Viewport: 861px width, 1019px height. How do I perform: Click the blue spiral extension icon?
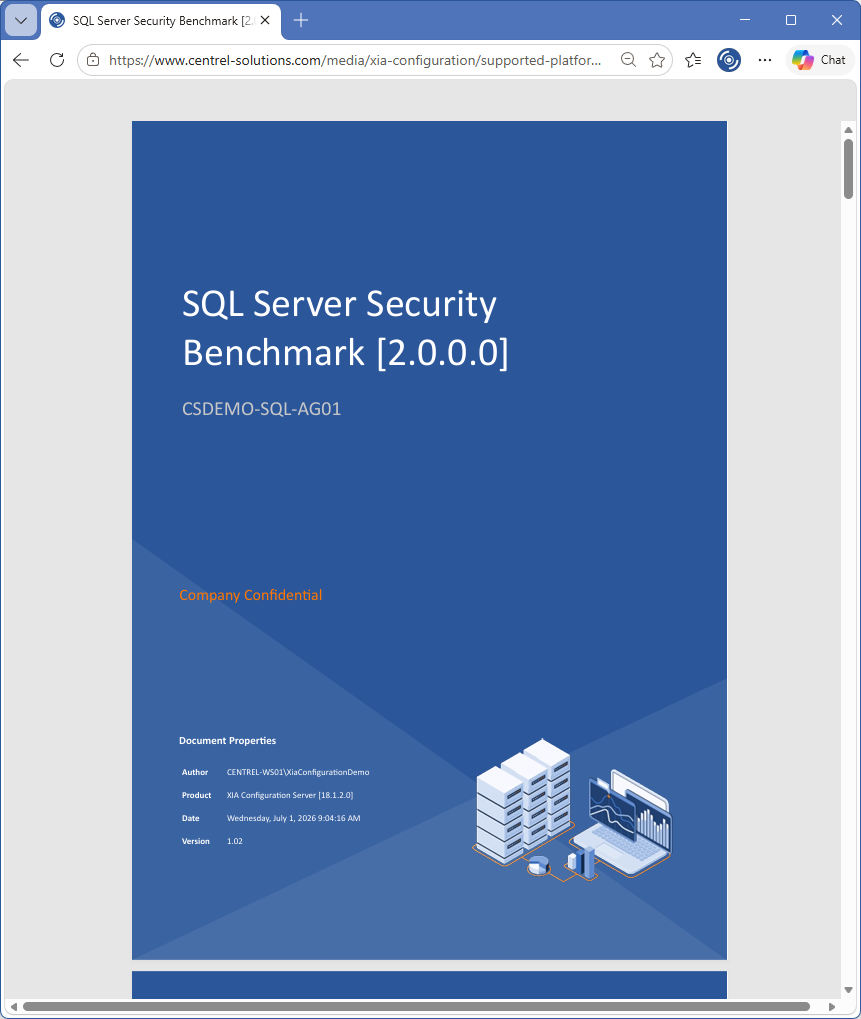pos(729,60)
